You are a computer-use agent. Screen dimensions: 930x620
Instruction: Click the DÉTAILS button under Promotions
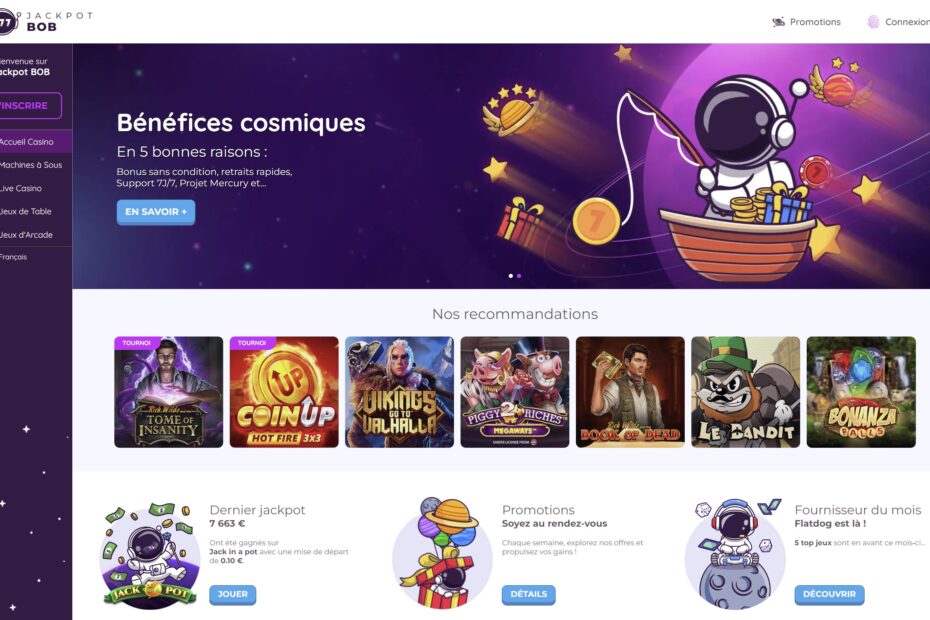point(528,594)
